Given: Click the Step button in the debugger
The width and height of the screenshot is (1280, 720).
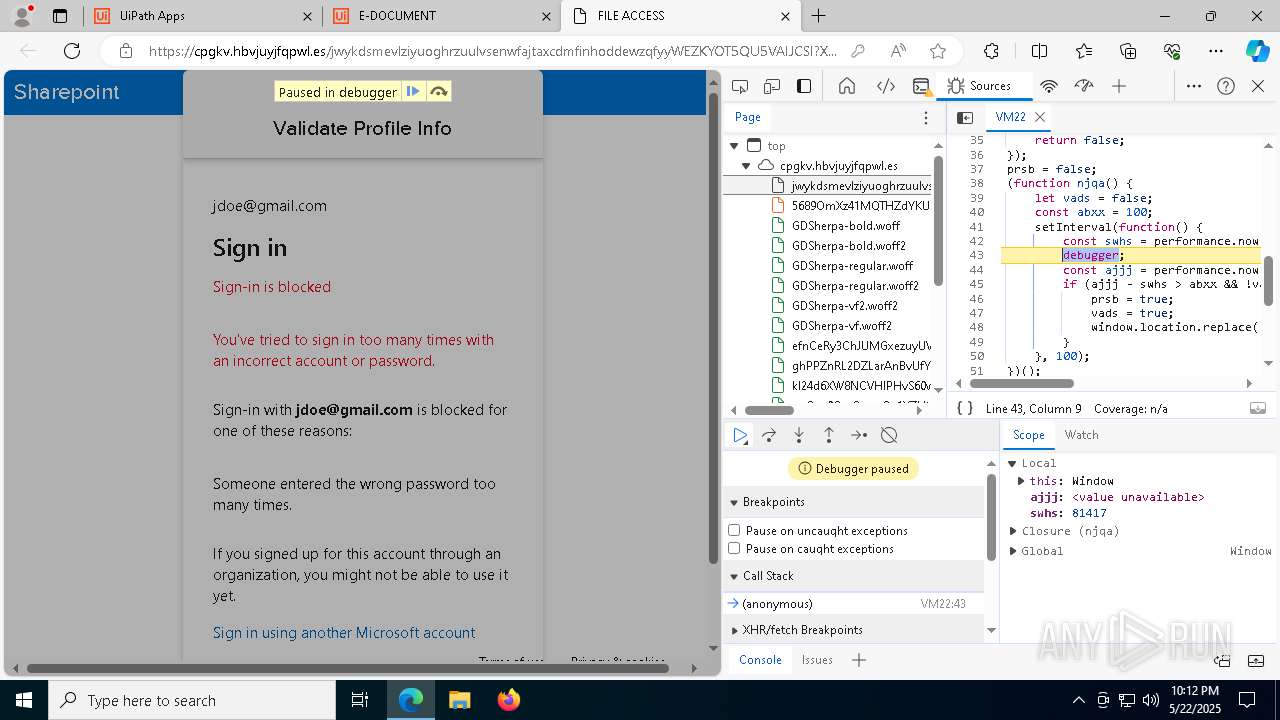Looking at the screenshot, I should [859, 435].
